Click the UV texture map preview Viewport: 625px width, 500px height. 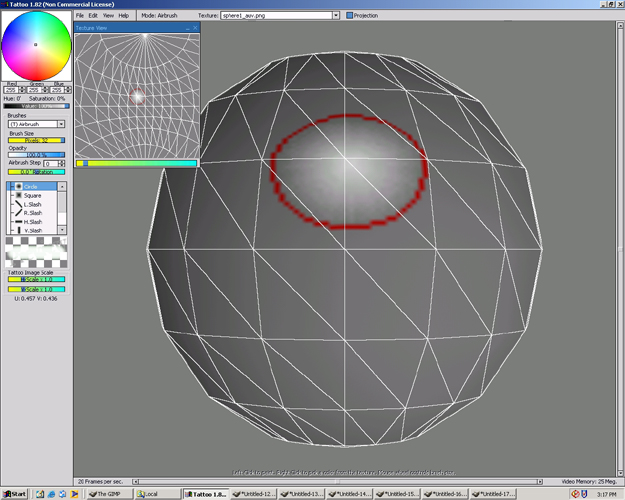point(137,96)
